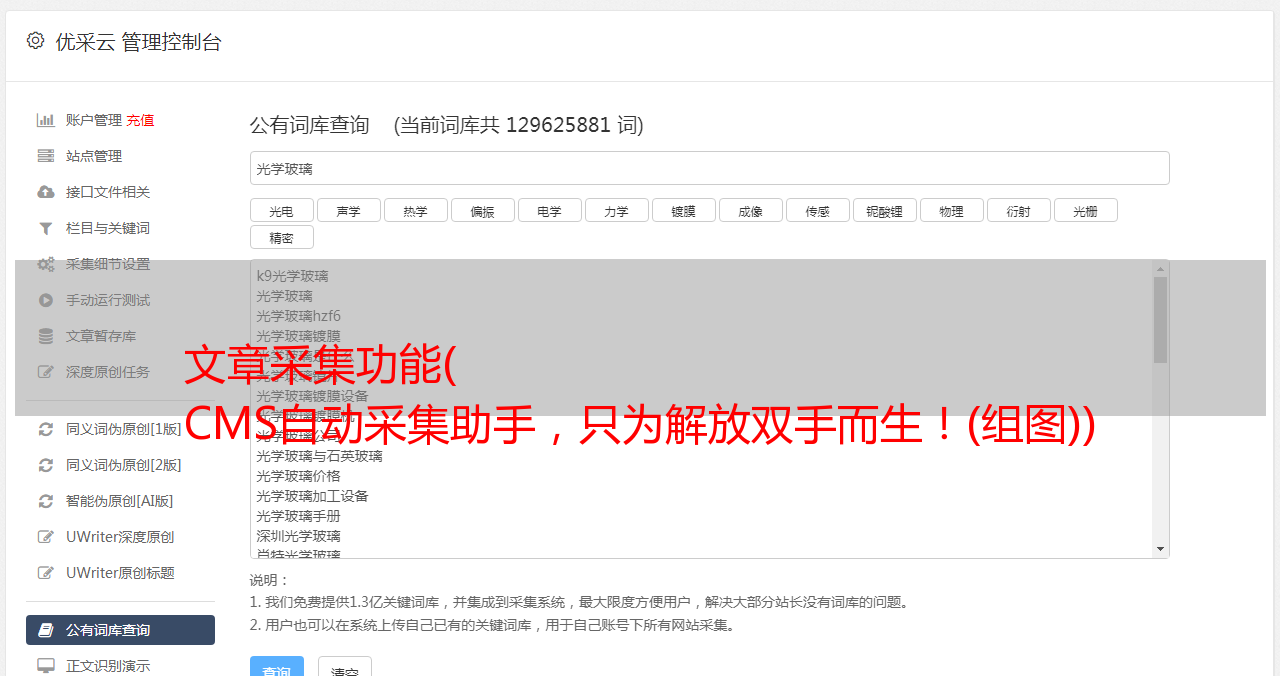Click the filter icon for 栏目与关键词
Screen dimensions: 1280x676
[45, 228]
